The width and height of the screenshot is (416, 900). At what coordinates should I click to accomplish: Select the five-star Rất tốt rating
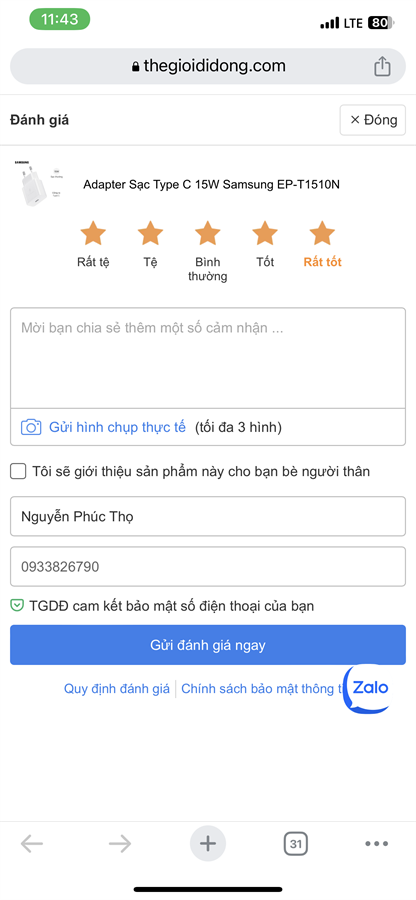click(322, 234)
